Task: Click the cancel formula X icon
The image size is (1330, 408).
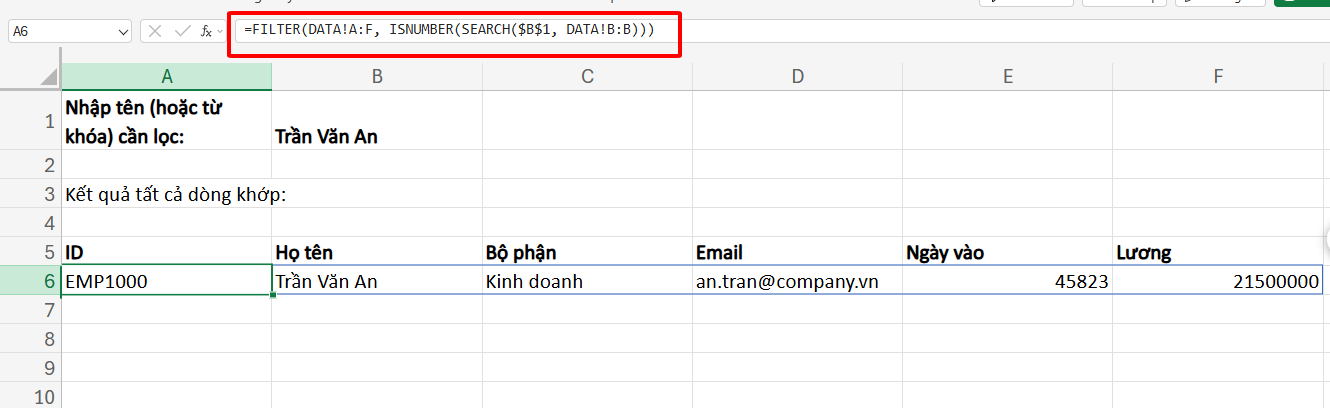Action: click(155, 31)
